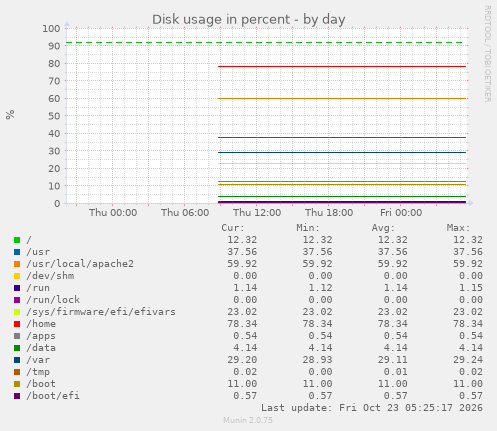The image size is (497, 431).
Task: Click /var minimum value 28.93
Action: click(317, 360)
